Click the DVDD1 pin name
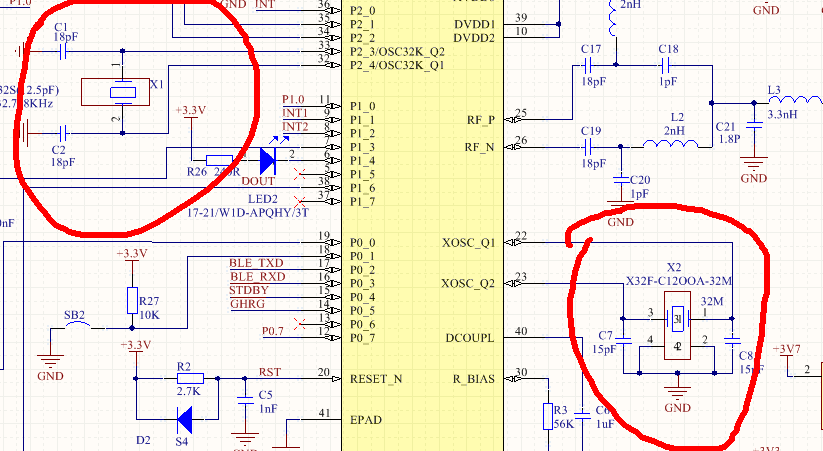 pos(474,24)
